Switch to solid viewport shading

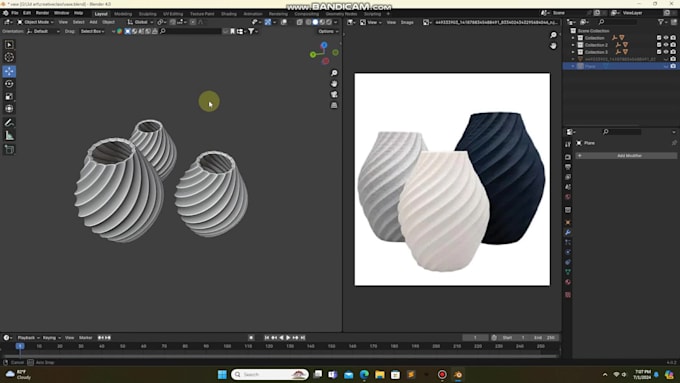pyautogui.click(x=315, y=22)
